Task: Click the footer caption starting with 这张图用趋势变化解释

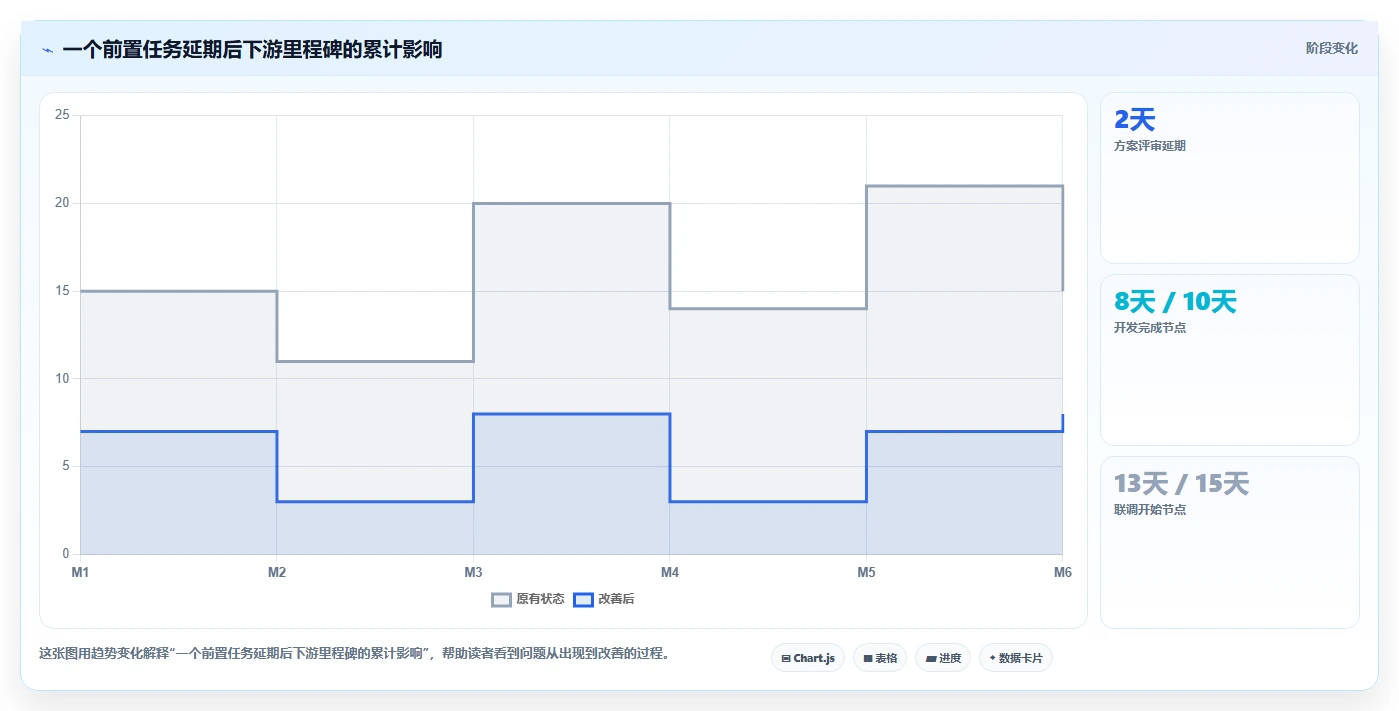Action: click(354, 654)
